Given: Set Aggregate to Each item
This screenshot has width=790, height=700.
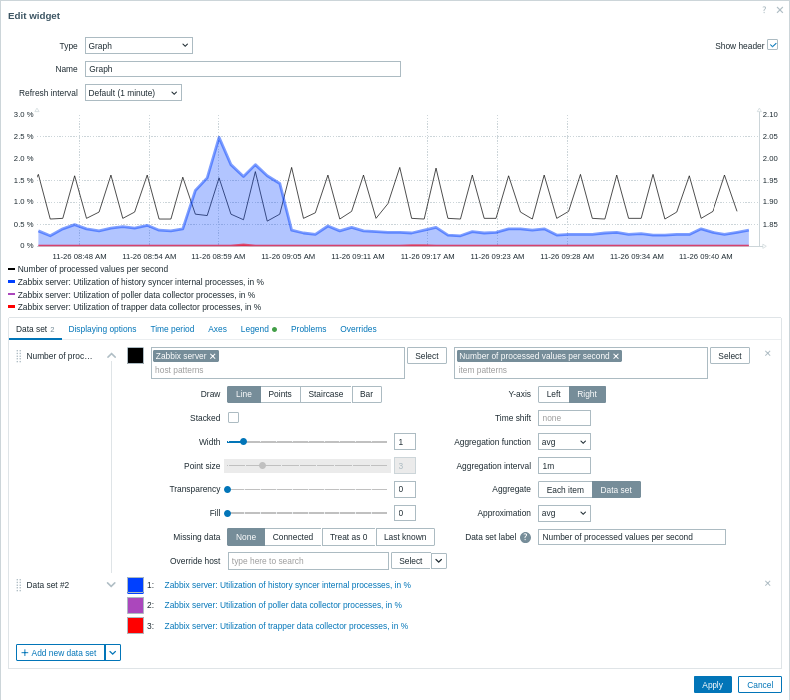Looking at the screenshot, I should click(x=565, y=490).
